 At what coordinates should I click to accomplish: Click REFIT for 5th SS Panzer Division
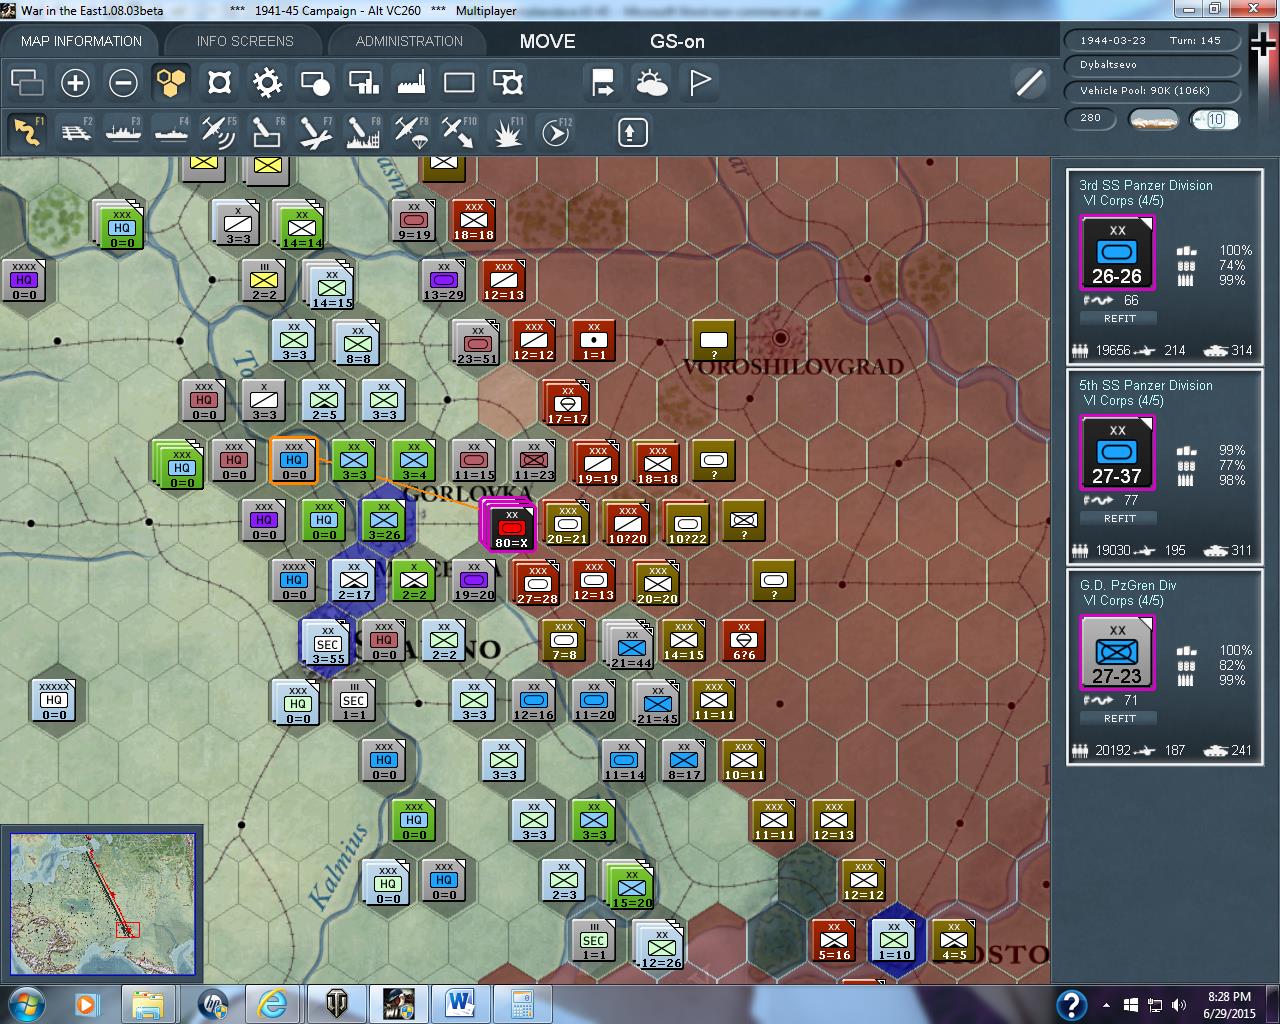tap(1119, 518)
